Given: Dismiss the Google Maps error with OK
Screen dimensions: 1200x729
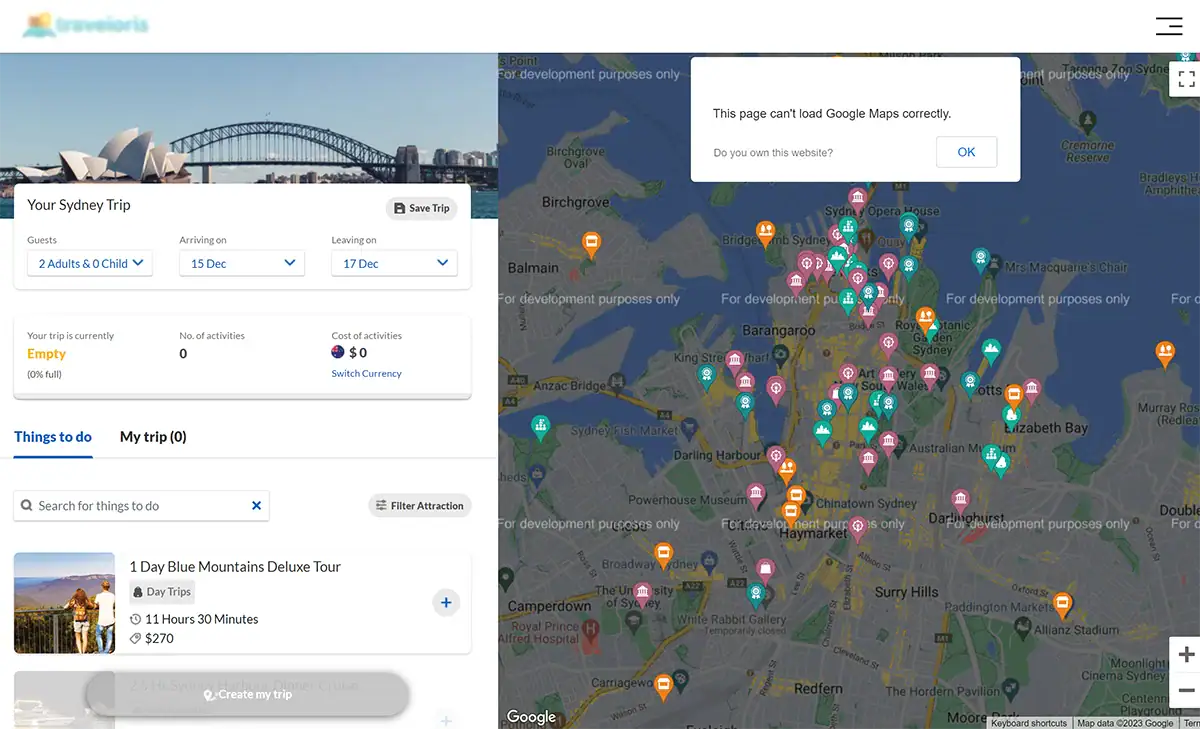Looking at the screenshot, I should click(x=966, y=152).
